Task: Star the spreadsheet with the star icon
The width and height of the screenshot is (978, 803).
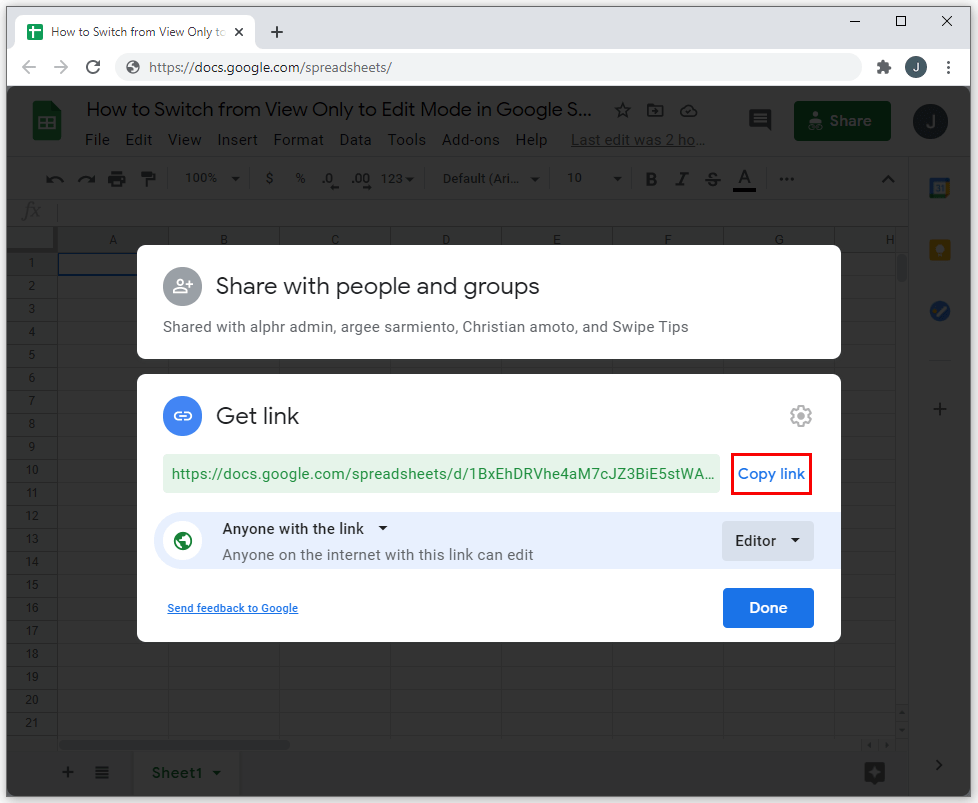Action: 622,111
